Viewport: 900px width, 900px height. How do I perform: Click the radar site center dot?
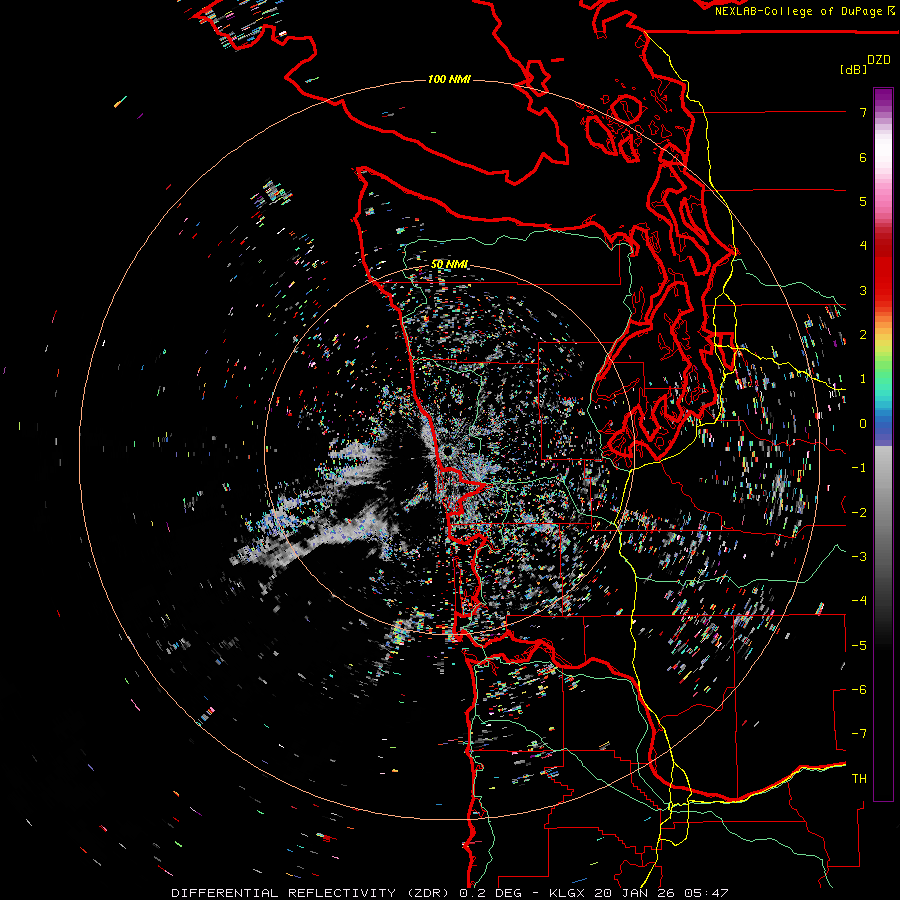click(x=448, y=453)
